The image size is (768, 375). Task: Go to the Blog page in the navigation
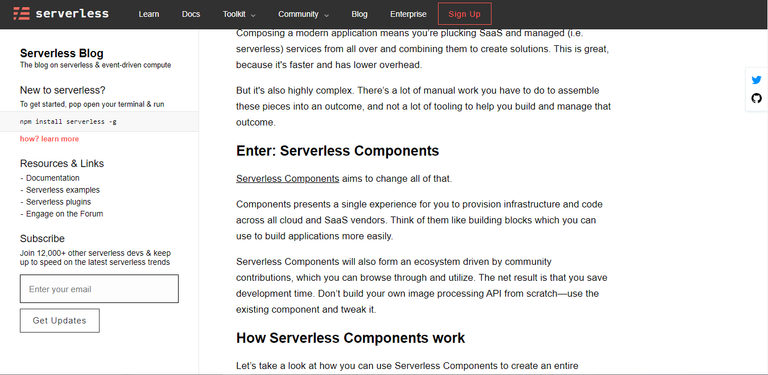[359, 14]
